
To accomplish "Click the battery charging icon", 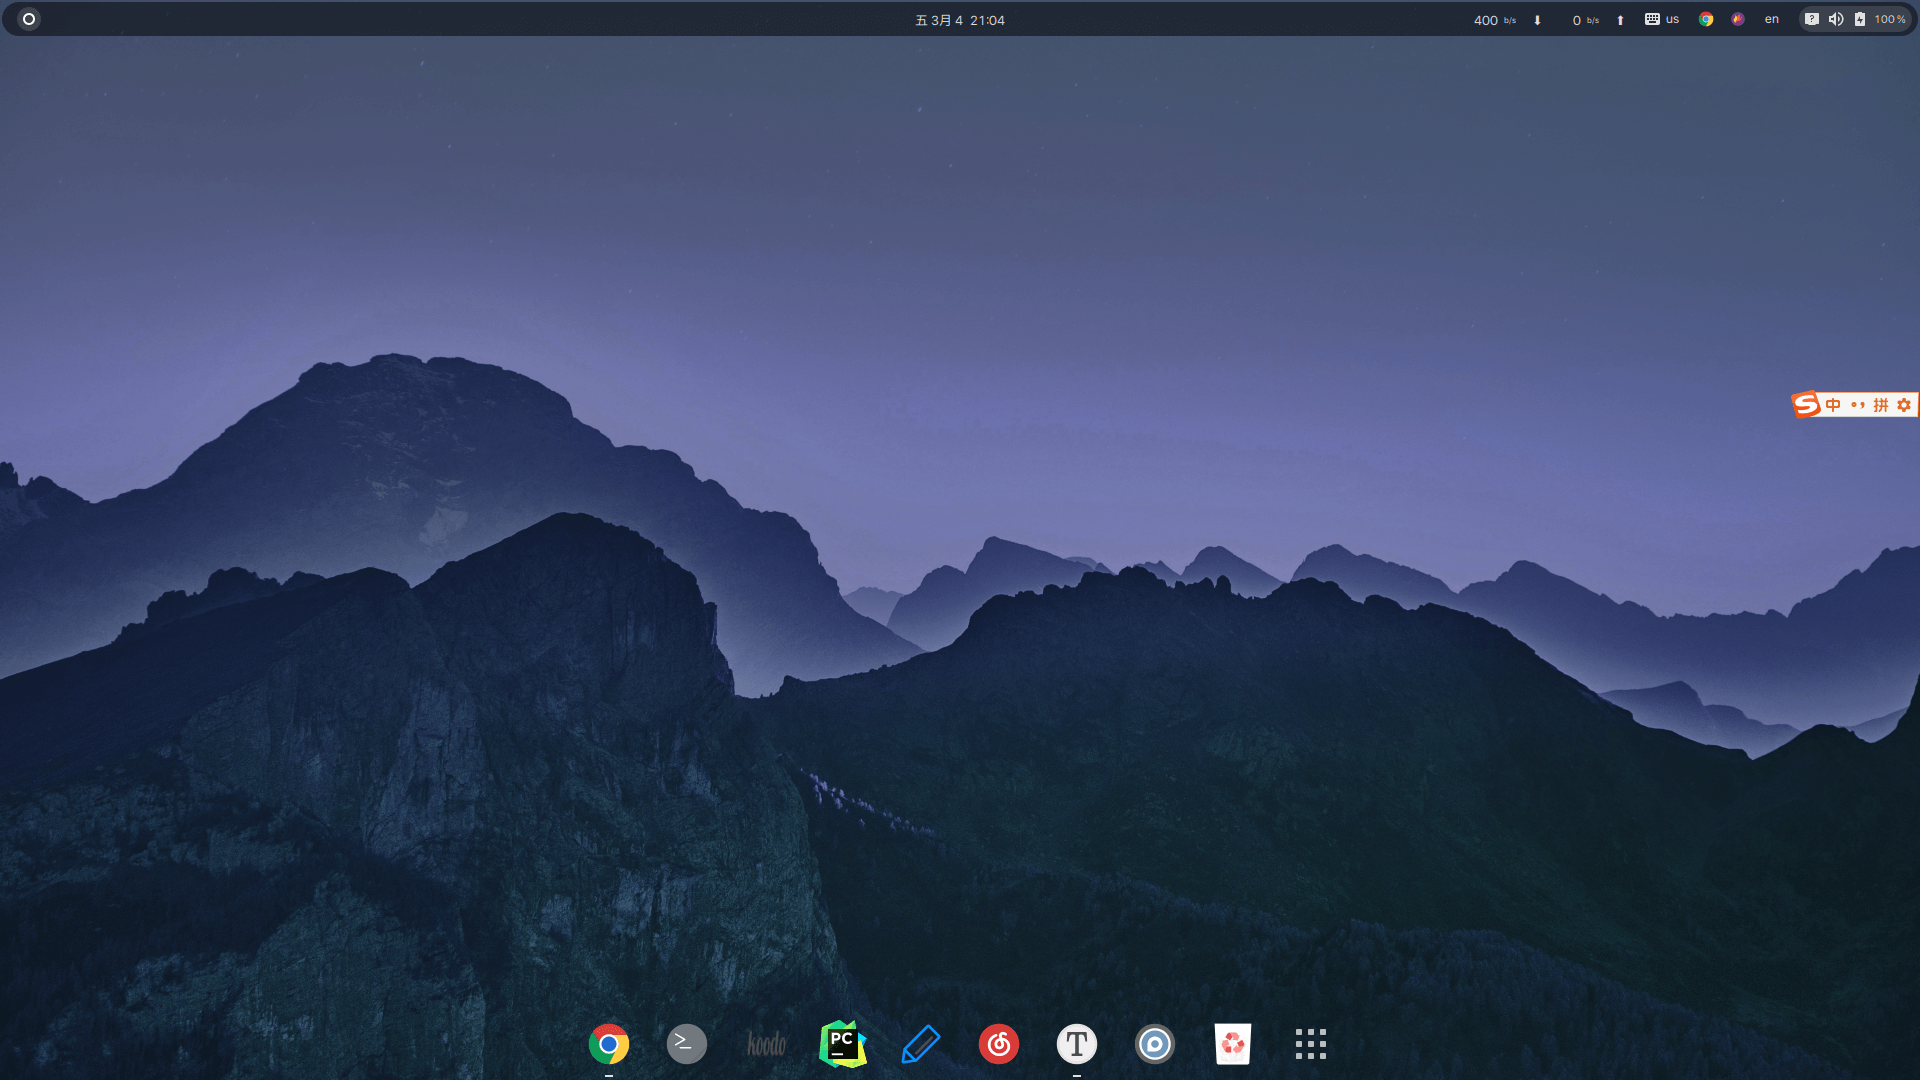I will (1860, 19).
